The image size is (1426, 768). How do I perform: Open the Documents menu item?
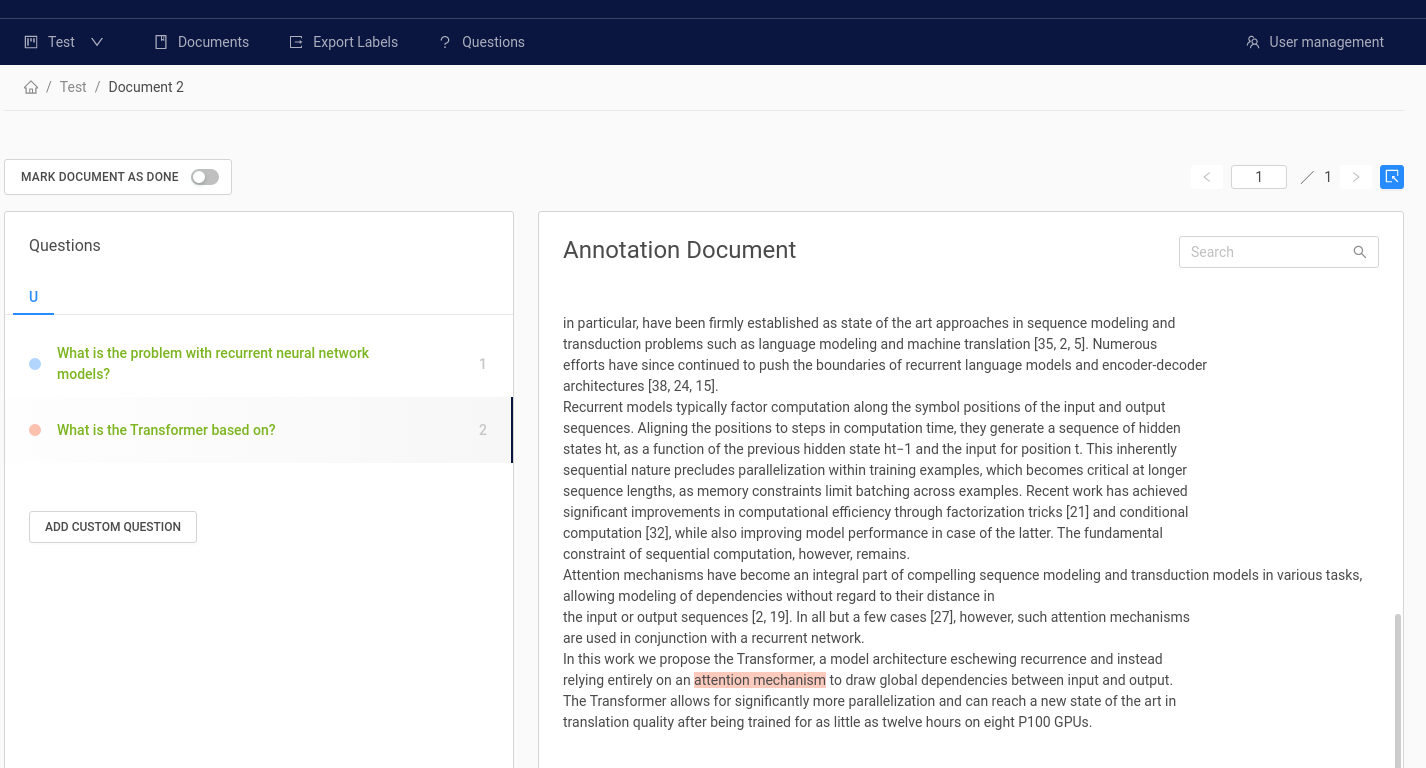point(213,42)
